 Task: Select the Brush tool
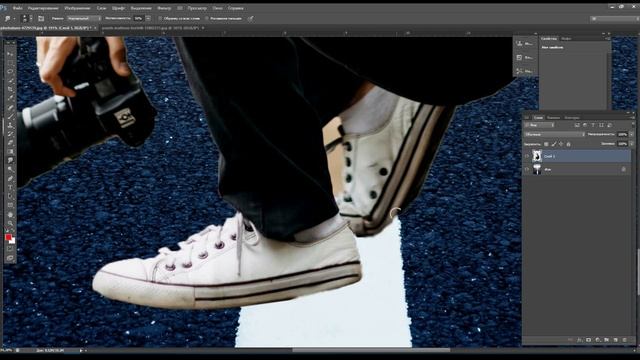[10, 116]
